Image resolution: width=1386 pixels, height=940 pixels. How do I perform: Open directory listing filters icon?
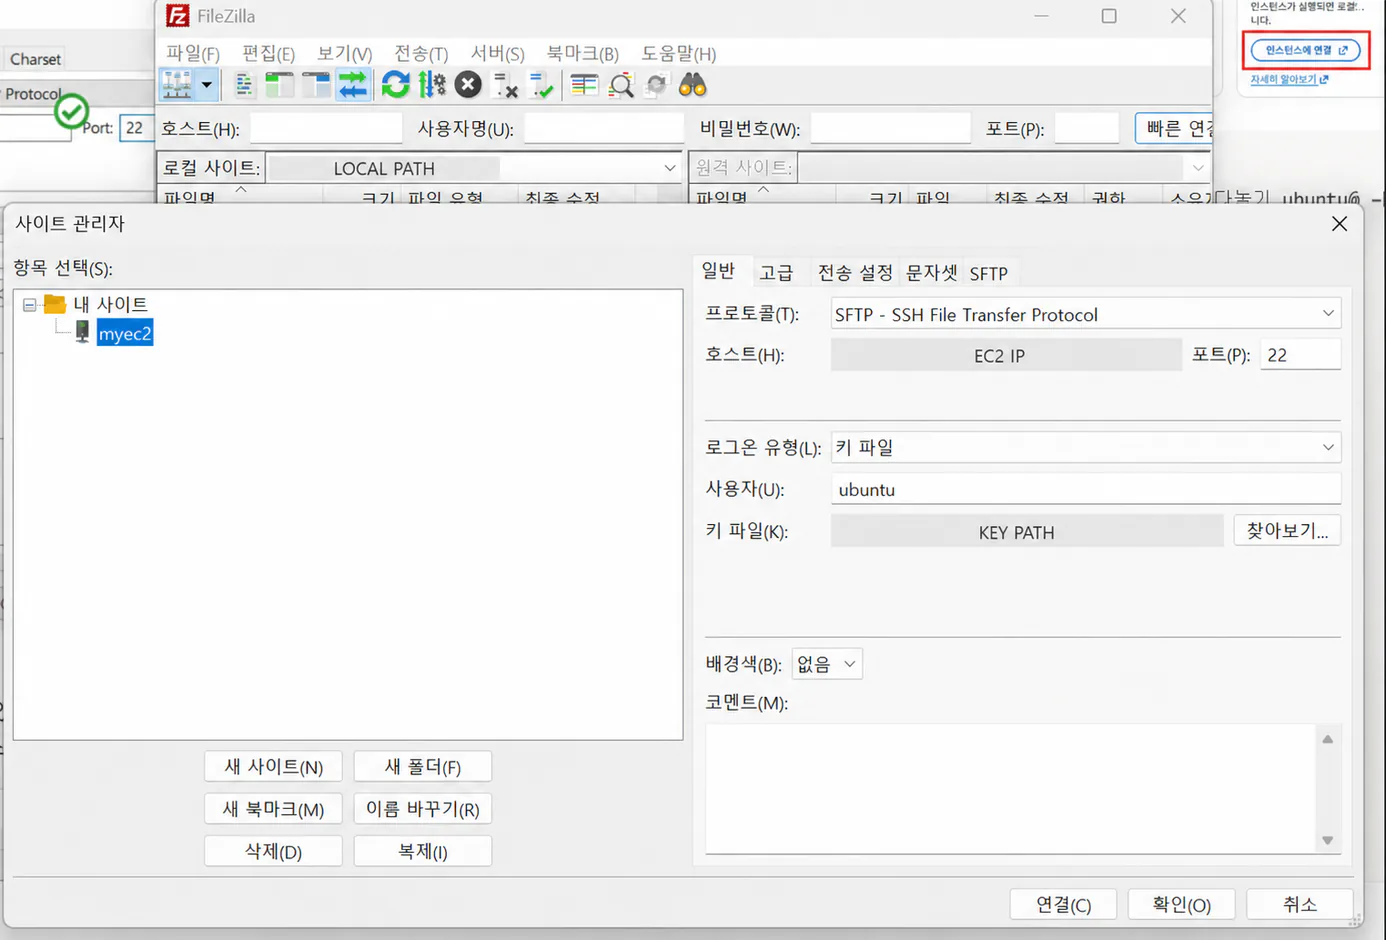(584, 85)
